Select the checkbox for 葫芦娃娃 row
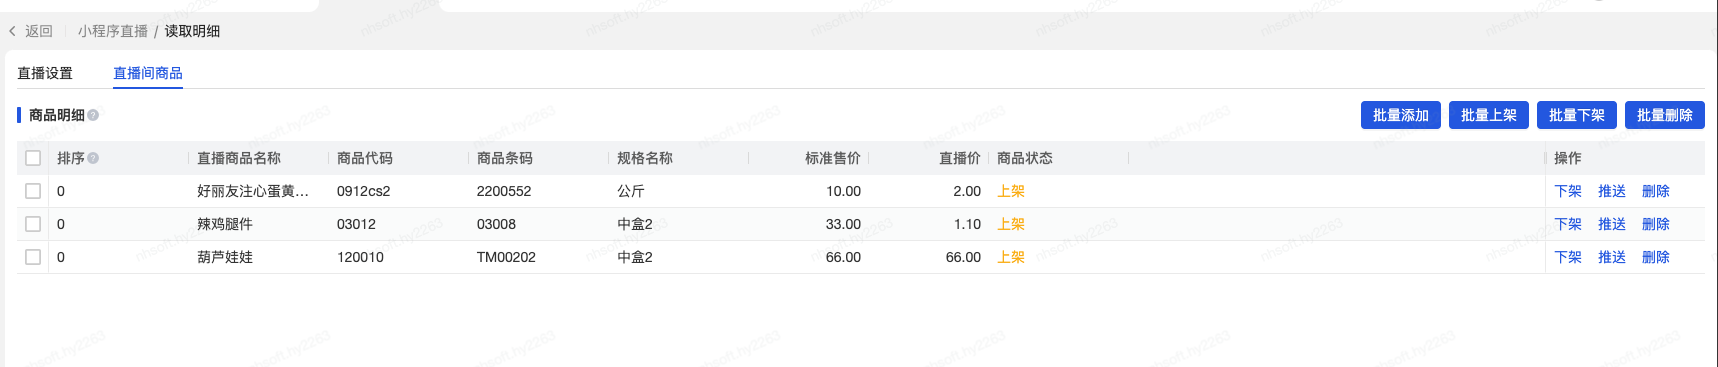The image size is (1718, 367). pos(33,257)
